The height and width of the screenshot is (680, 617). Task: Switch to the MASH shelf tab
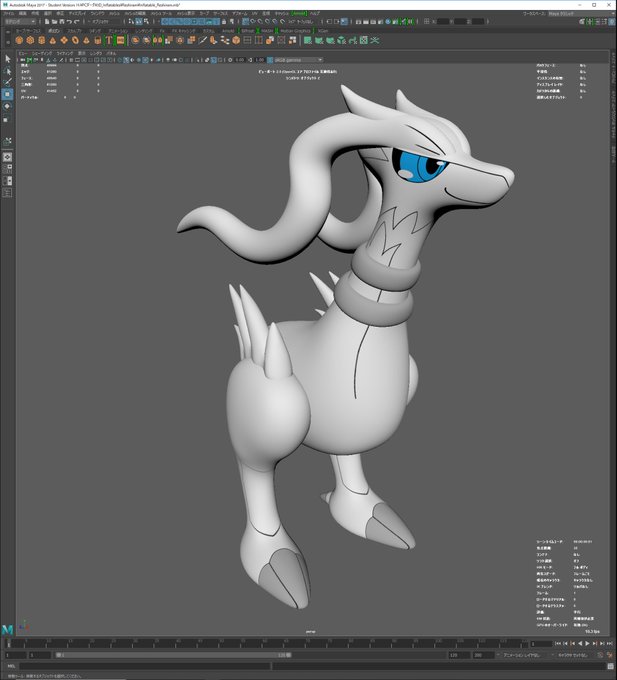pos(267,31)
